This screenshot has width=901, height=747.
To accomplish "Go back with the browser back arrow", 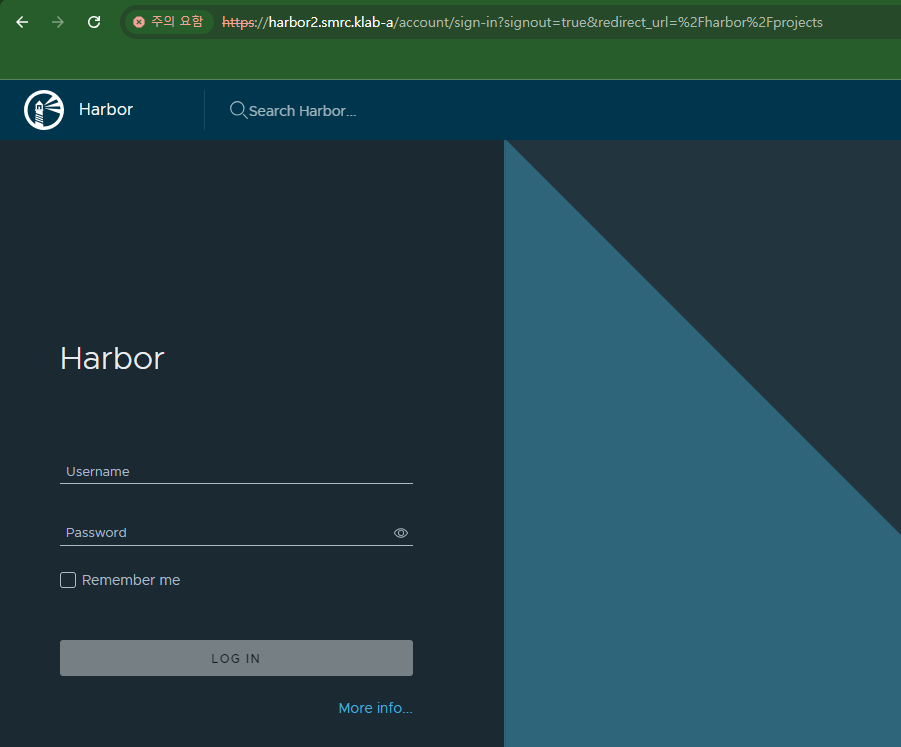I will [22, 22].
